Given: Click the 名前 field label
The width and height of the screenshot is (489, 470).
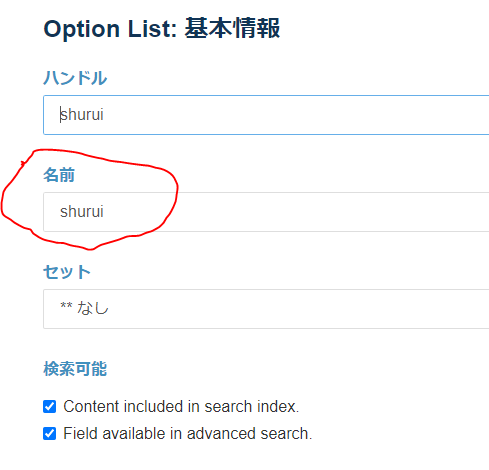Looking at the screenshot, I should coord(59,175).
